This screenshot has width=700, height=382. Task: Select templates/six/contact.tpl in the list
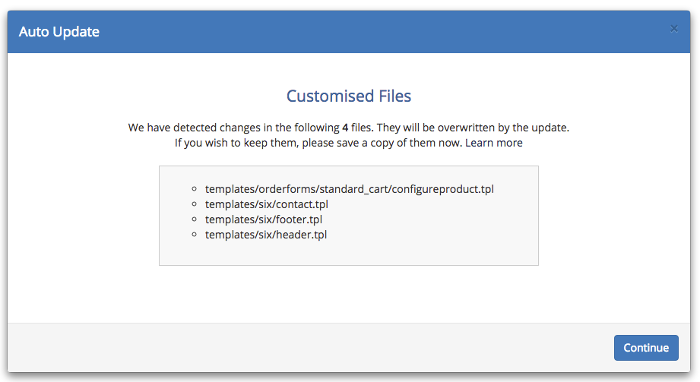click(x=267, y=204)
